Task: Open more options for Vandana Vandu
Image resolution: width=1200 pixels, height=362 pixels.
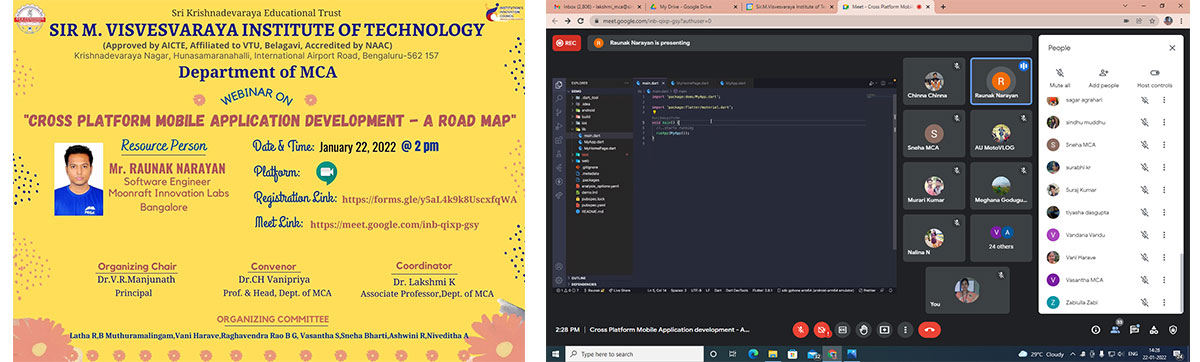Action: (x=1164, y=234)
